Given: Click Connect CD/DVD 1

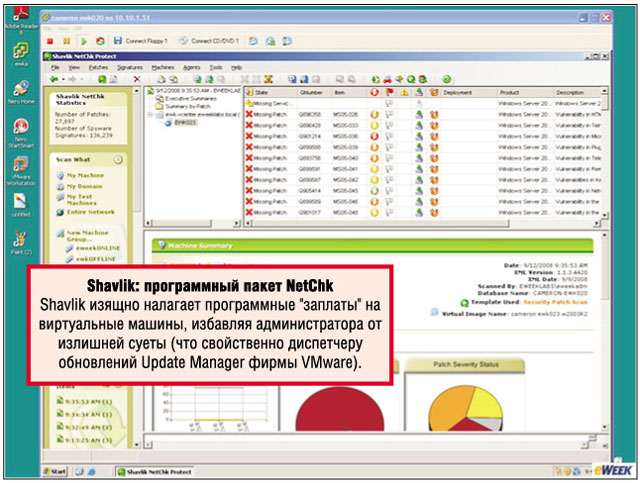Looking at the screenshot, I should click(x=209, y=41).
